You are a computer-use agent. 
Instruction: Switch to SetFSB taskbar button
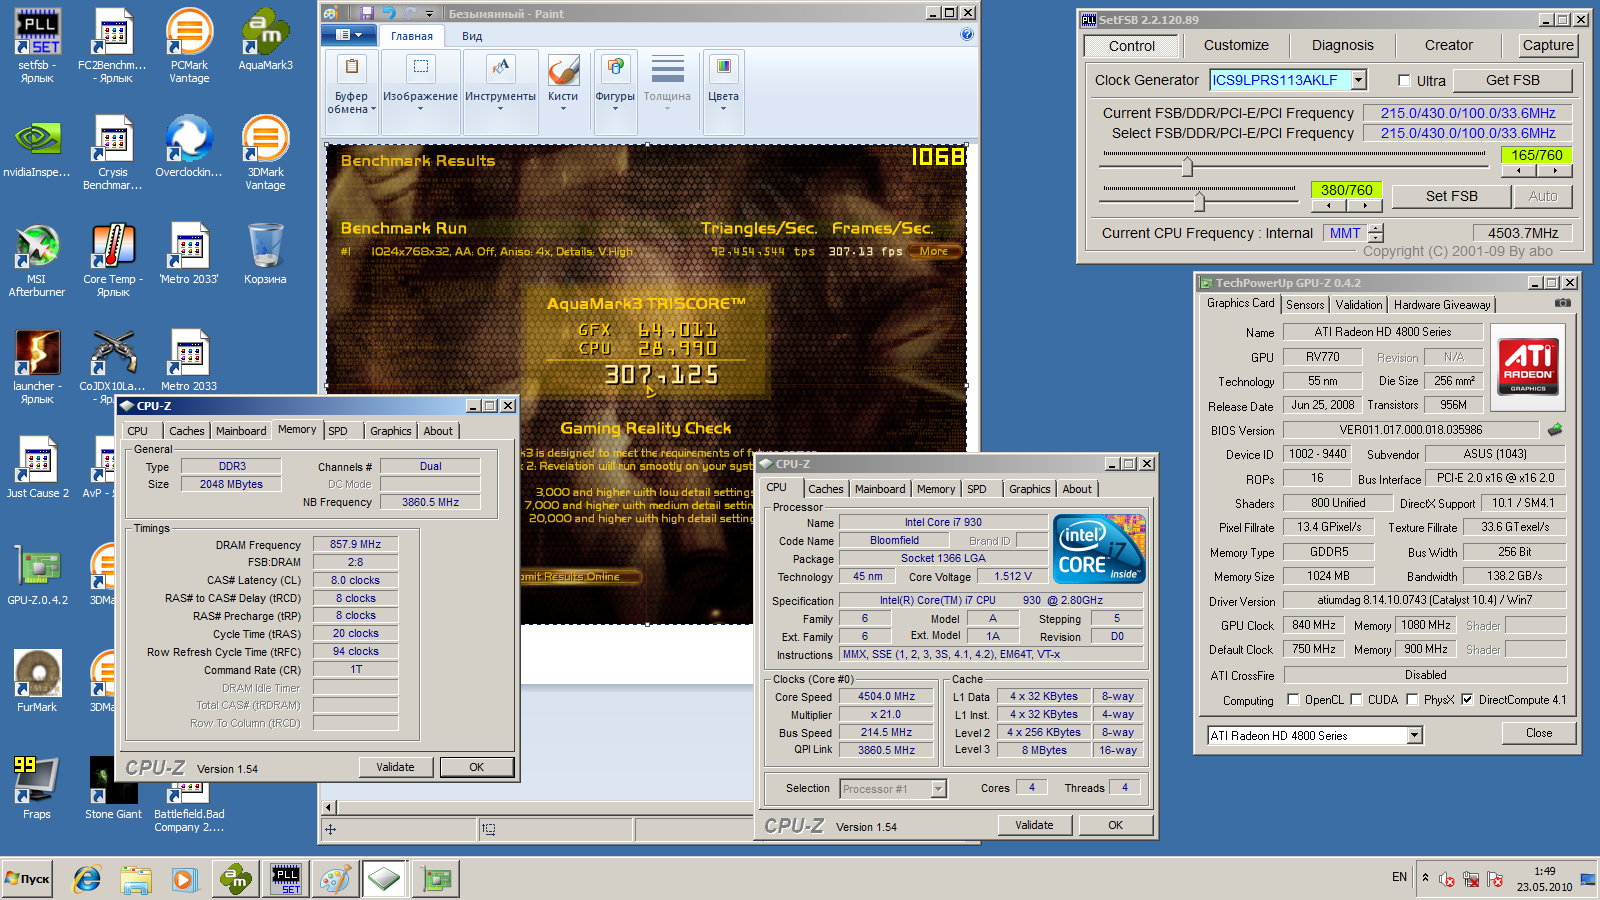click(286, 879)
